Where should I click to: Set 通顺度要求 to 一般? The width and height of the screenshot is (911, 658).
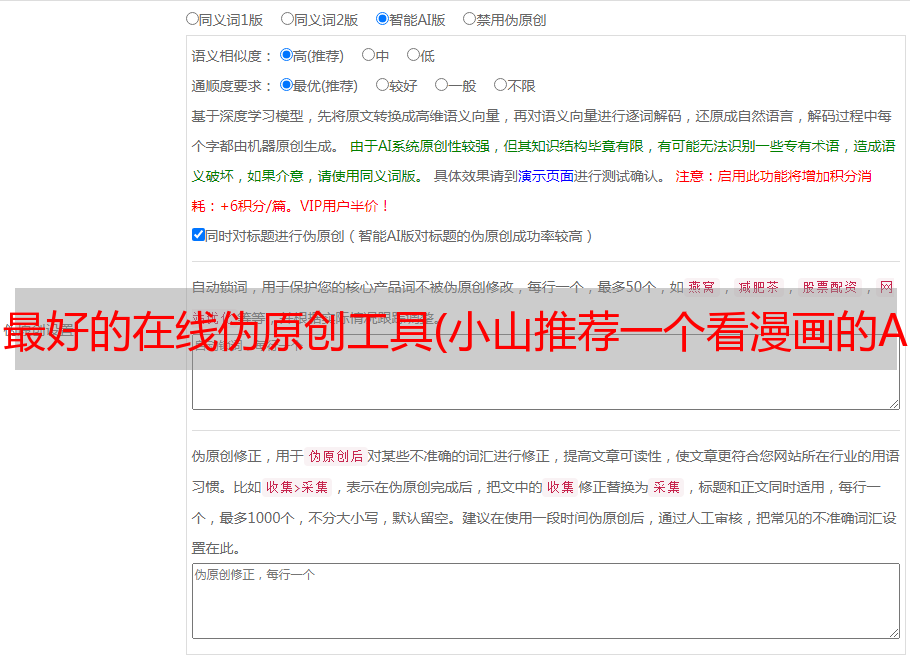pos(441,85)
